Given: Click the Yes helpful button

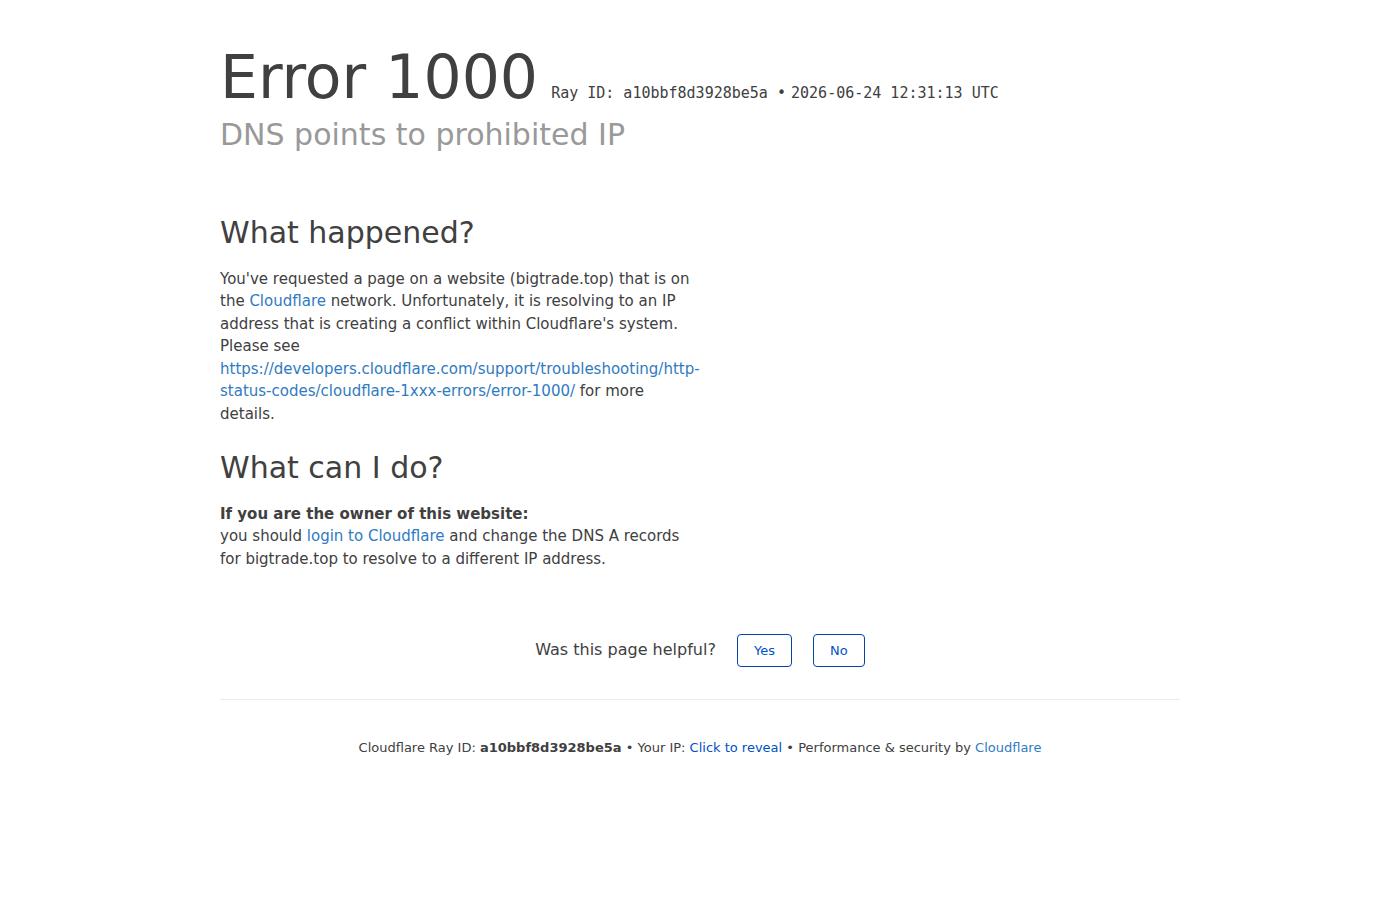Looking at the screenshot, I should [x=764, y=650].
